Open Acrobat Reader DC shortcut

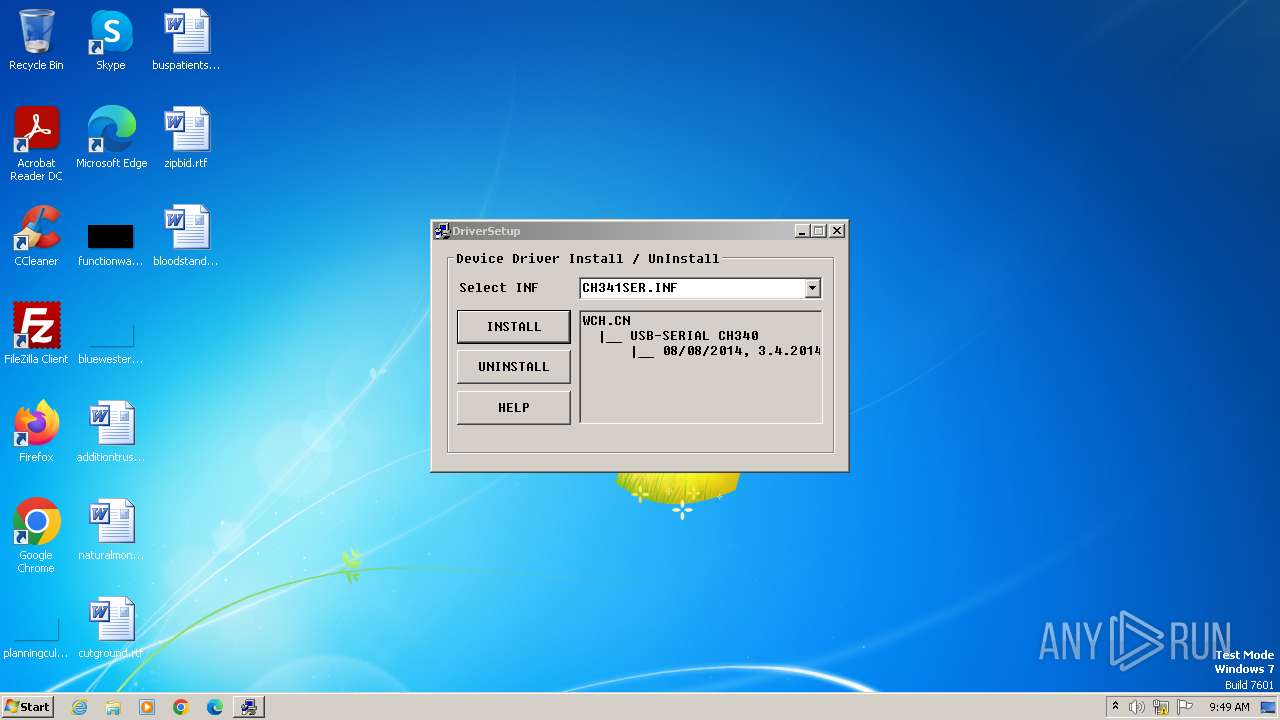(x=36, y=144)
